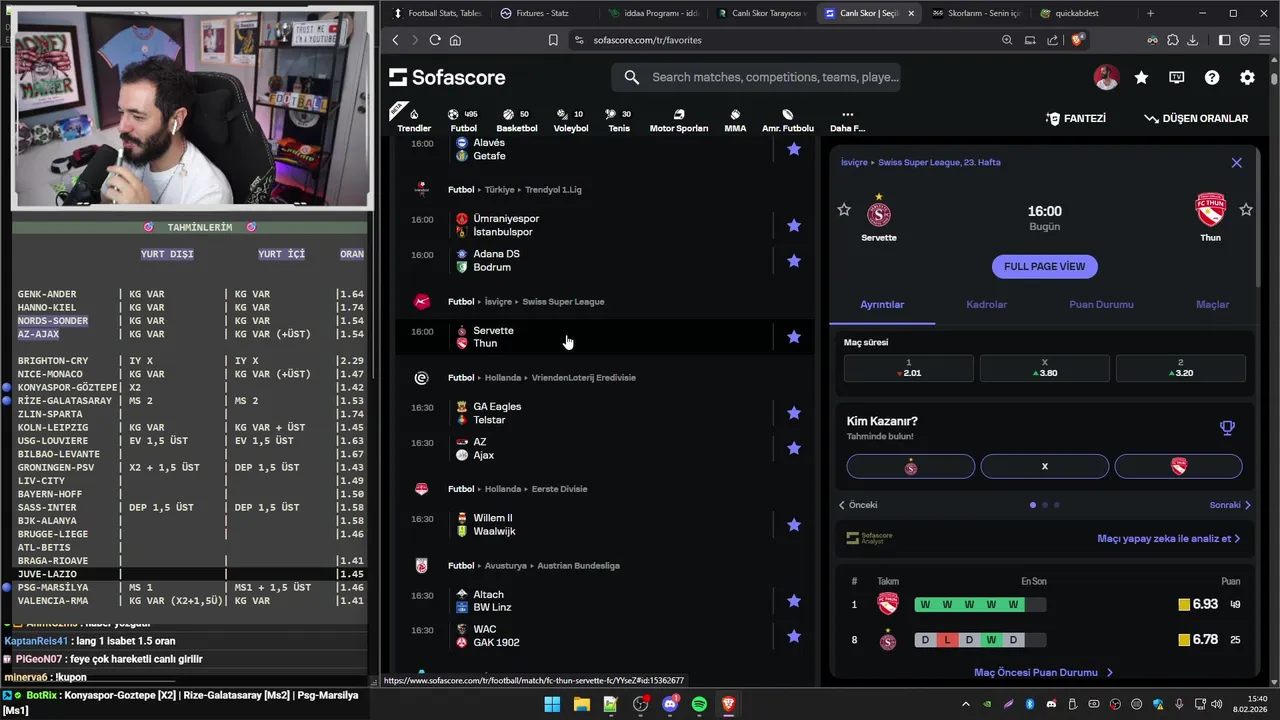
Task: Open the Swiss Super League header in list
Action: tap(563, 301)
